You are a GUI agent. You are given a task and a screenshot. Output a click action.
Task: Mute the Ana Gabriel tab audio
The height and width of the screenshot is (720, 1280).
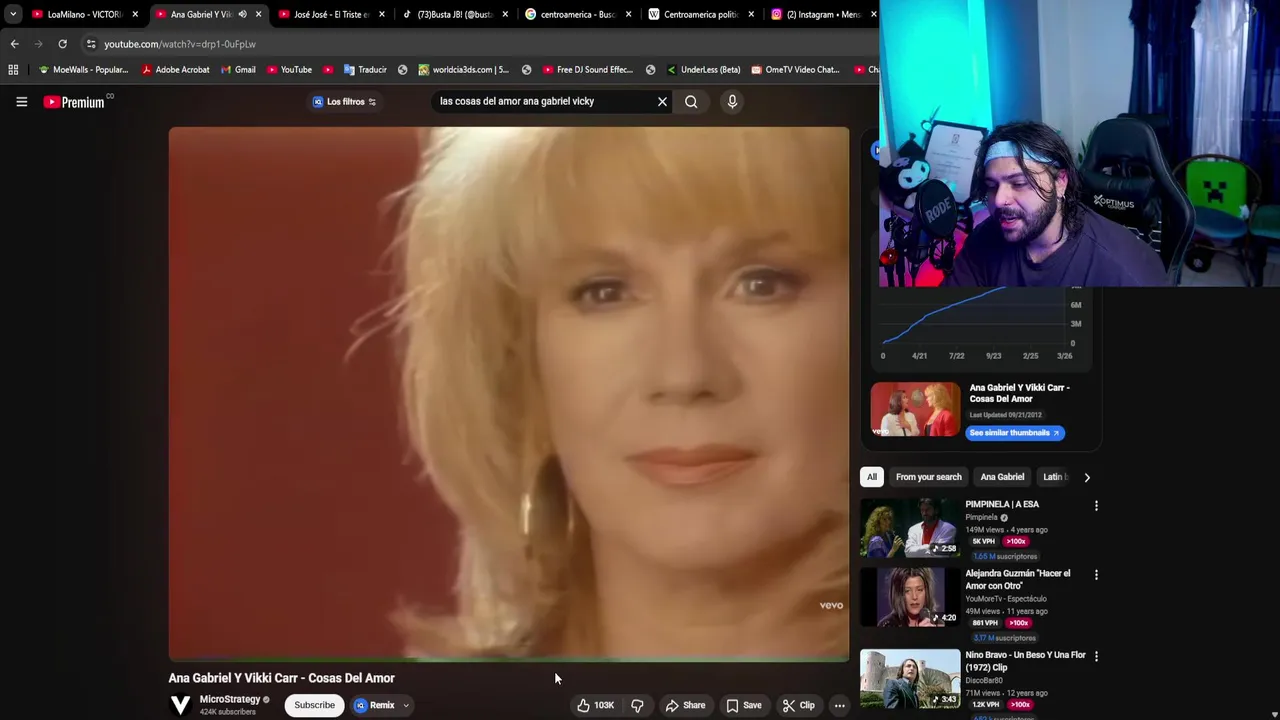[242, 14]
